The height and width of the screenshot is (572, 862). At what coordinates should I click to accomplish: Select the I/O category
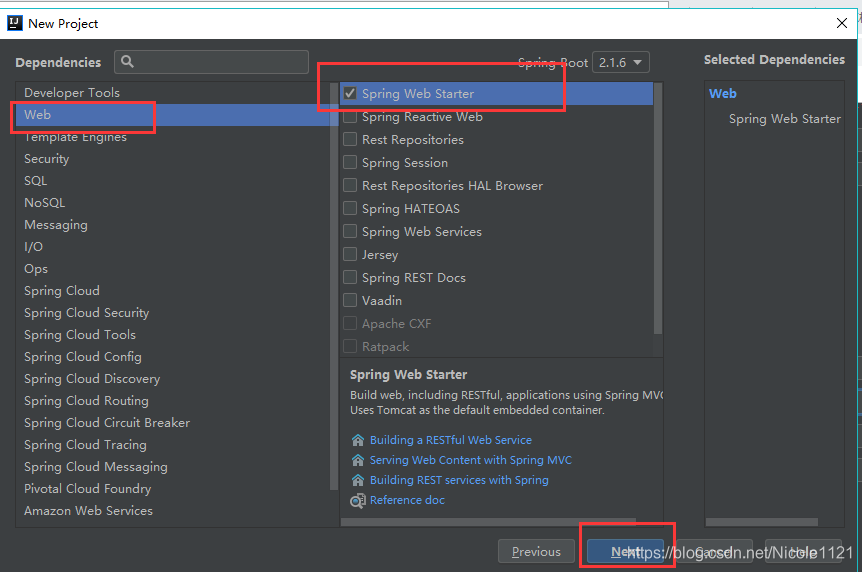[x=173, y=247]
